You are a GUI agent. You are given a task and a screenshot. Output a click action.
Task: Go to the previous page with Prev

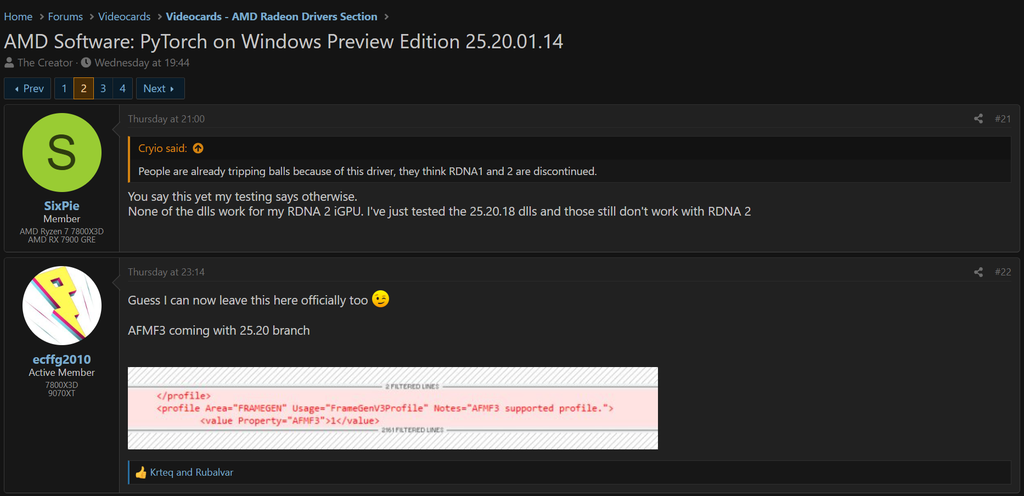click(x=27, y=88)
